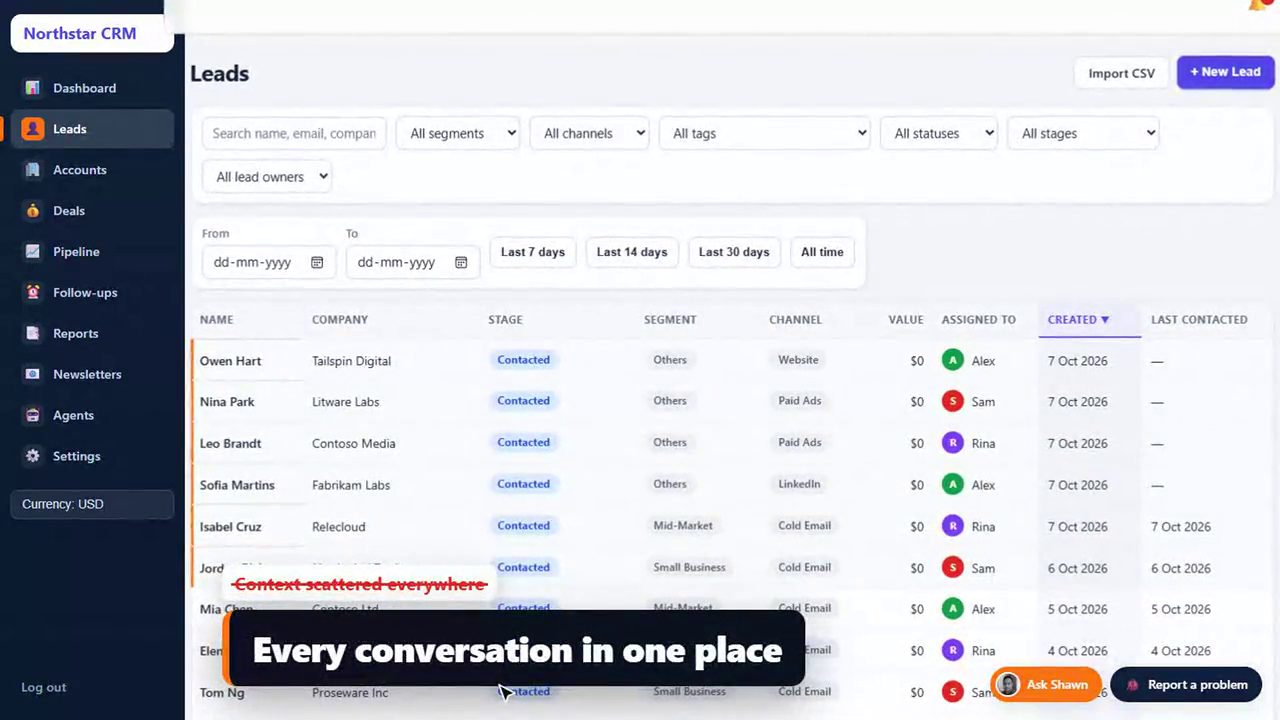Click the Report a problem button
The height and width of the screenshot is (720, 1280).
tap(1186, 685)
